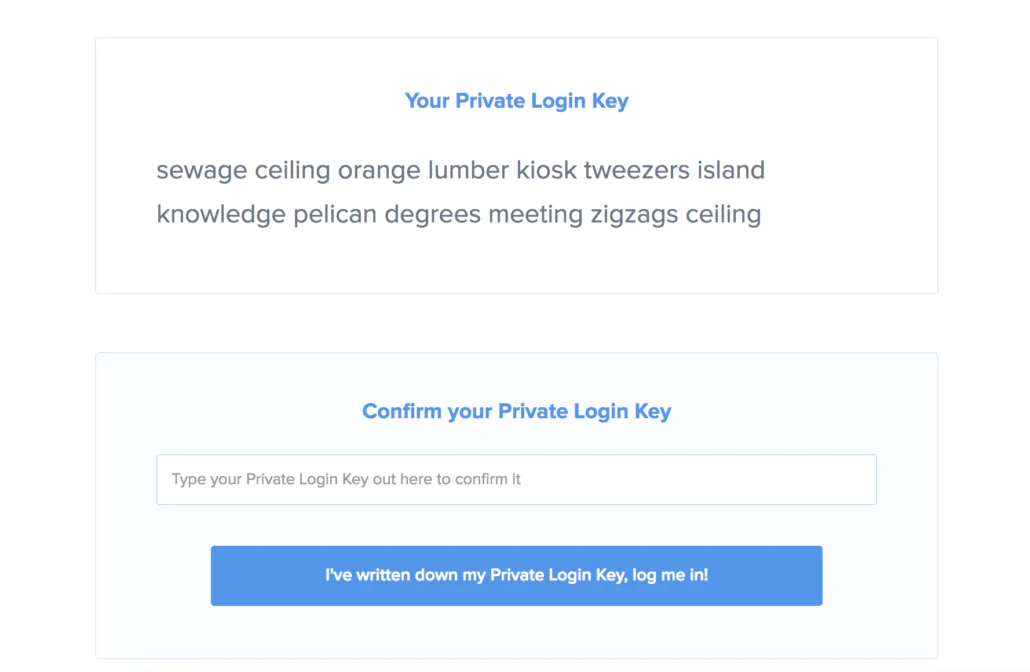Click the 'Your Private Login Key' heading
The width and height of the screenshot is (1030, 672).
(x=516, y=101)
